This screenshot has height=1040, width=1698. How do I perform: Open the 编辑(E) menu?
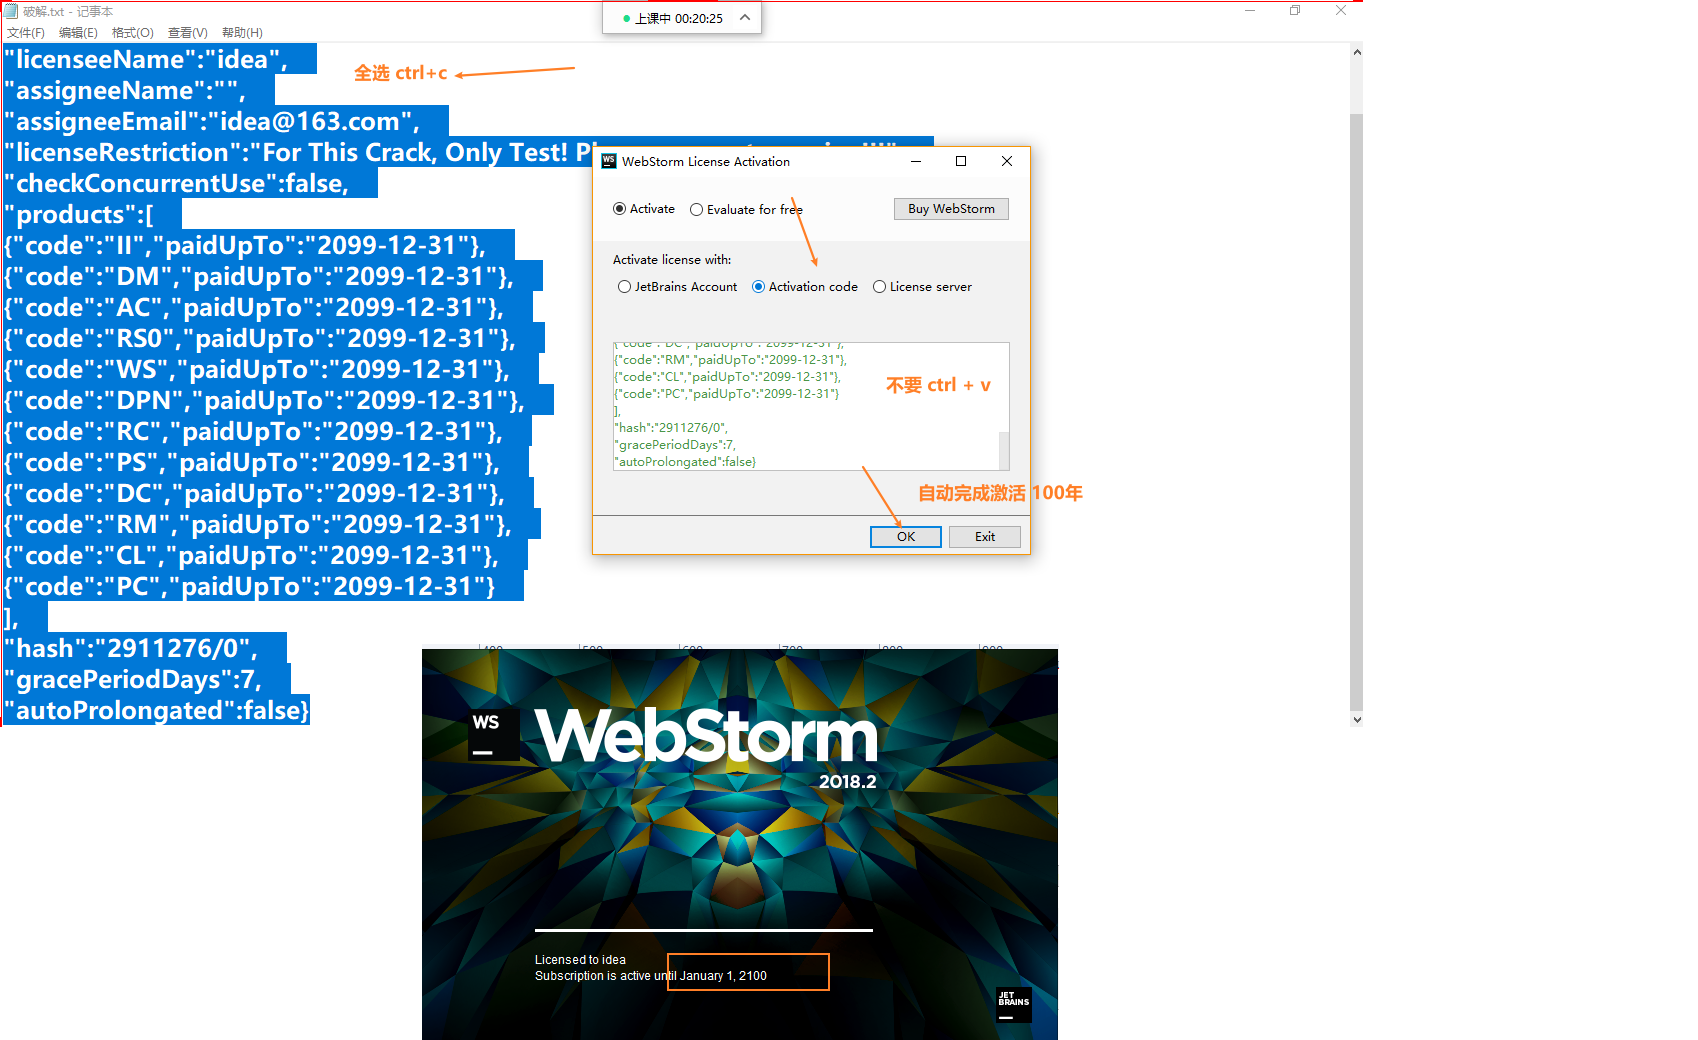78,33
